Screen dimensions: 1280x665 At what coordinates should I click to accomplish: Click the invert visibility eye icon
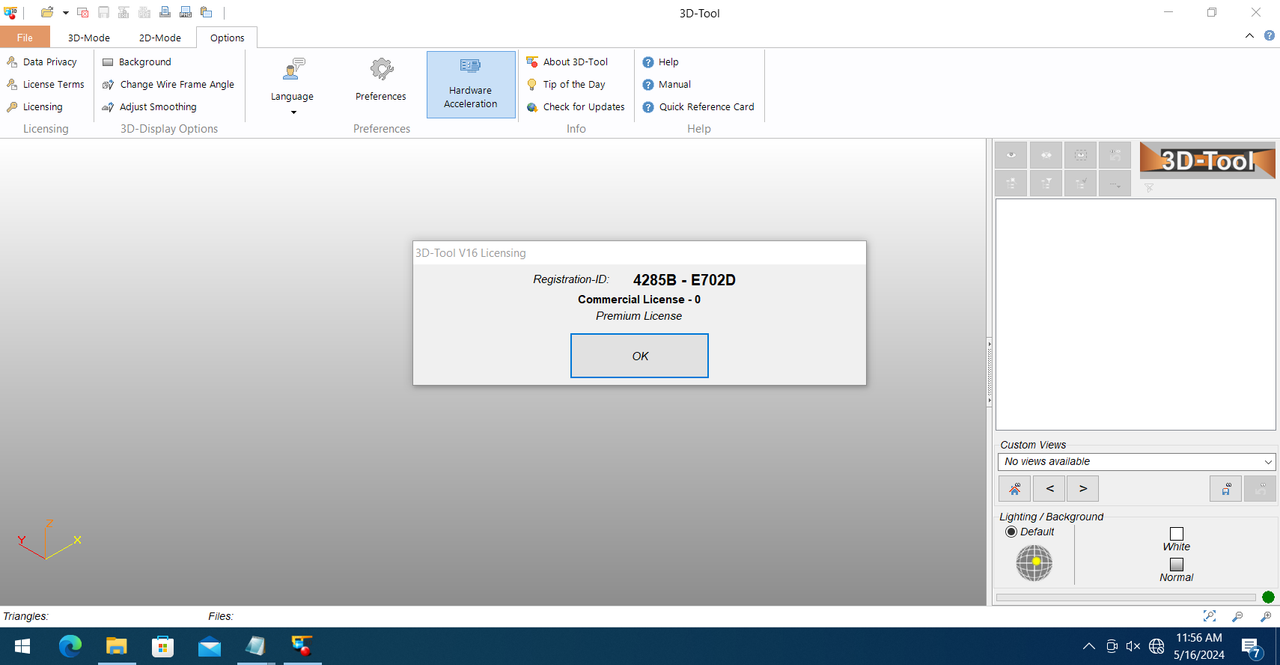point(1046,155)
